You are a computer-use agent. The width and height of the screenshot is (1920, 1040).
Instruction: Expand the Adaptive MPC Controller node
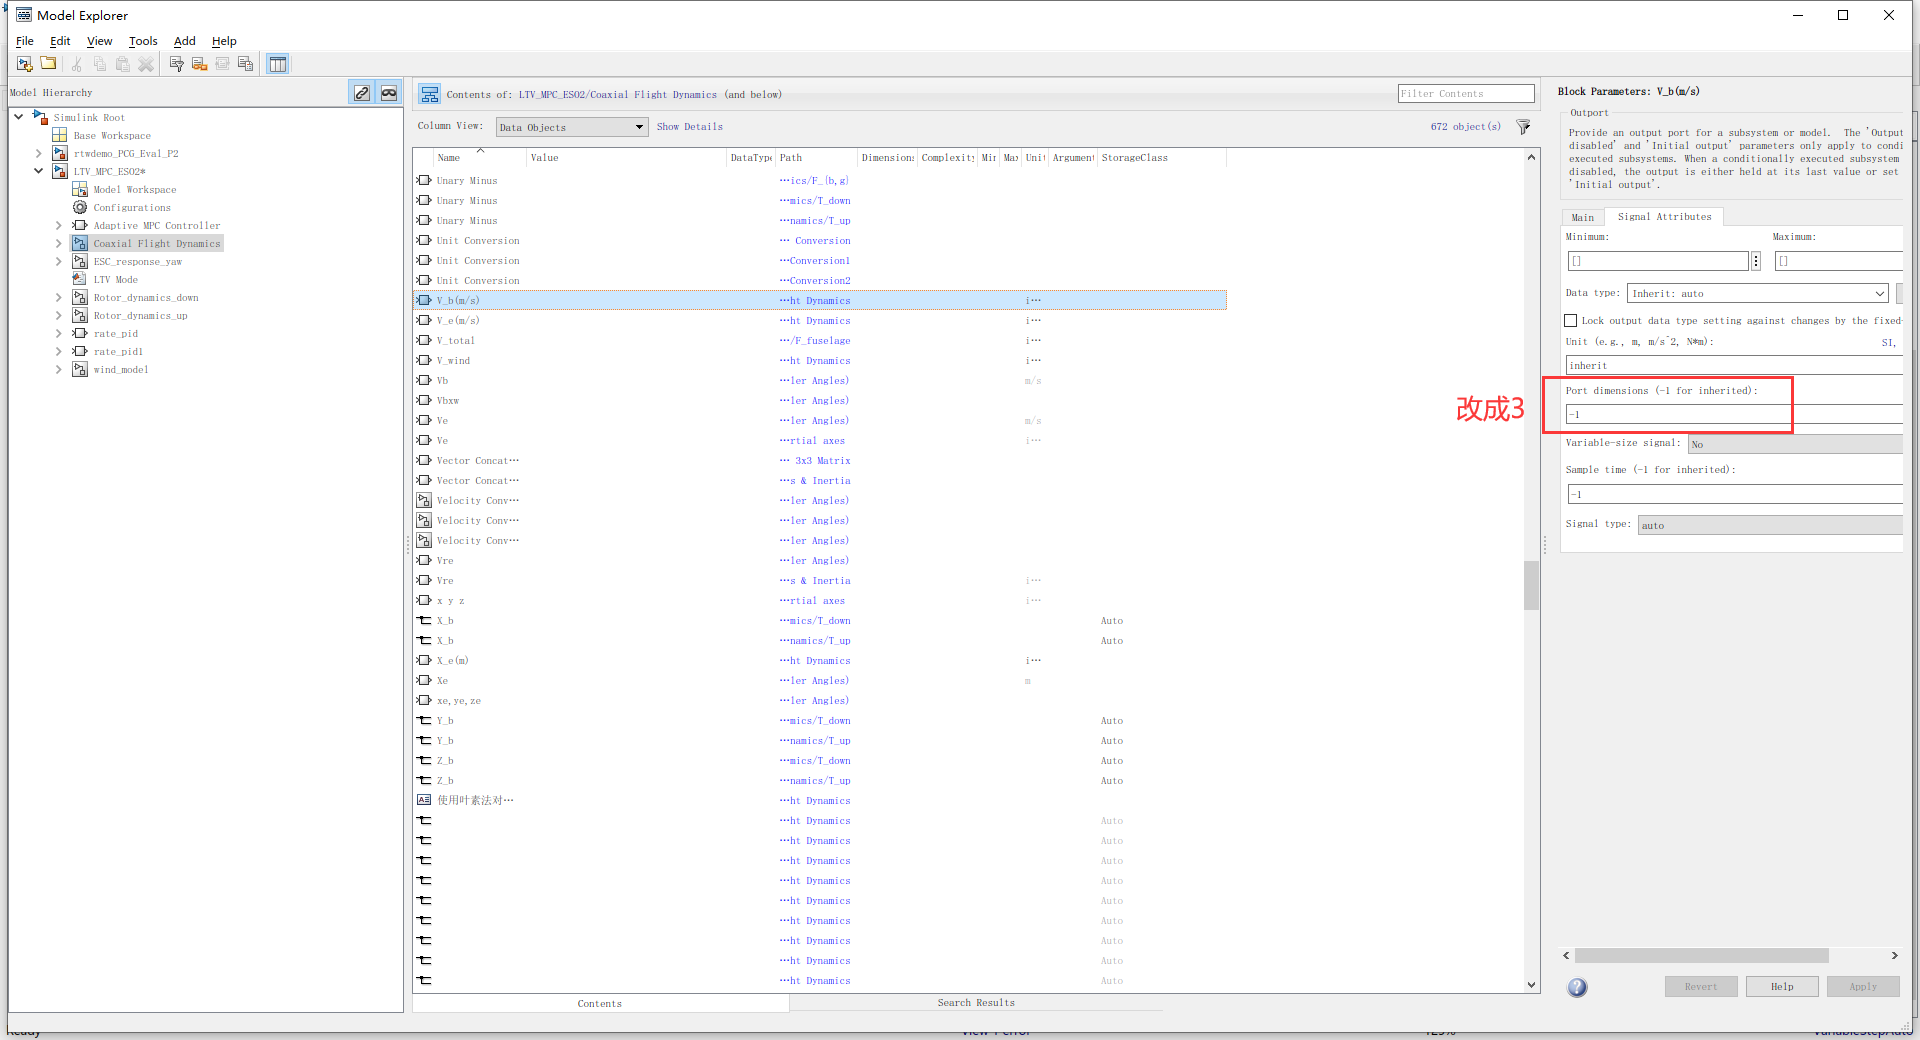59,225
